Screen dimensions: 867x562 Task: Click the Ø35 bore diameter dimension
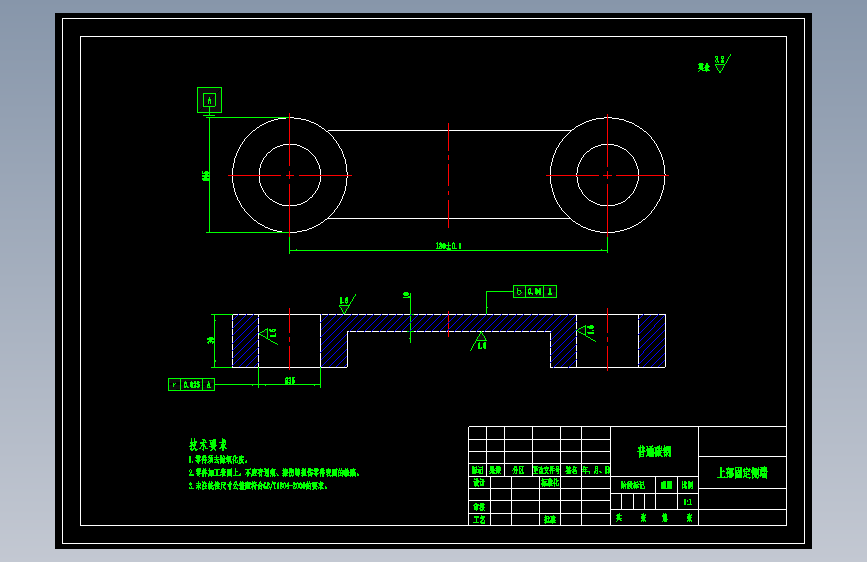(x=290, y=380)
